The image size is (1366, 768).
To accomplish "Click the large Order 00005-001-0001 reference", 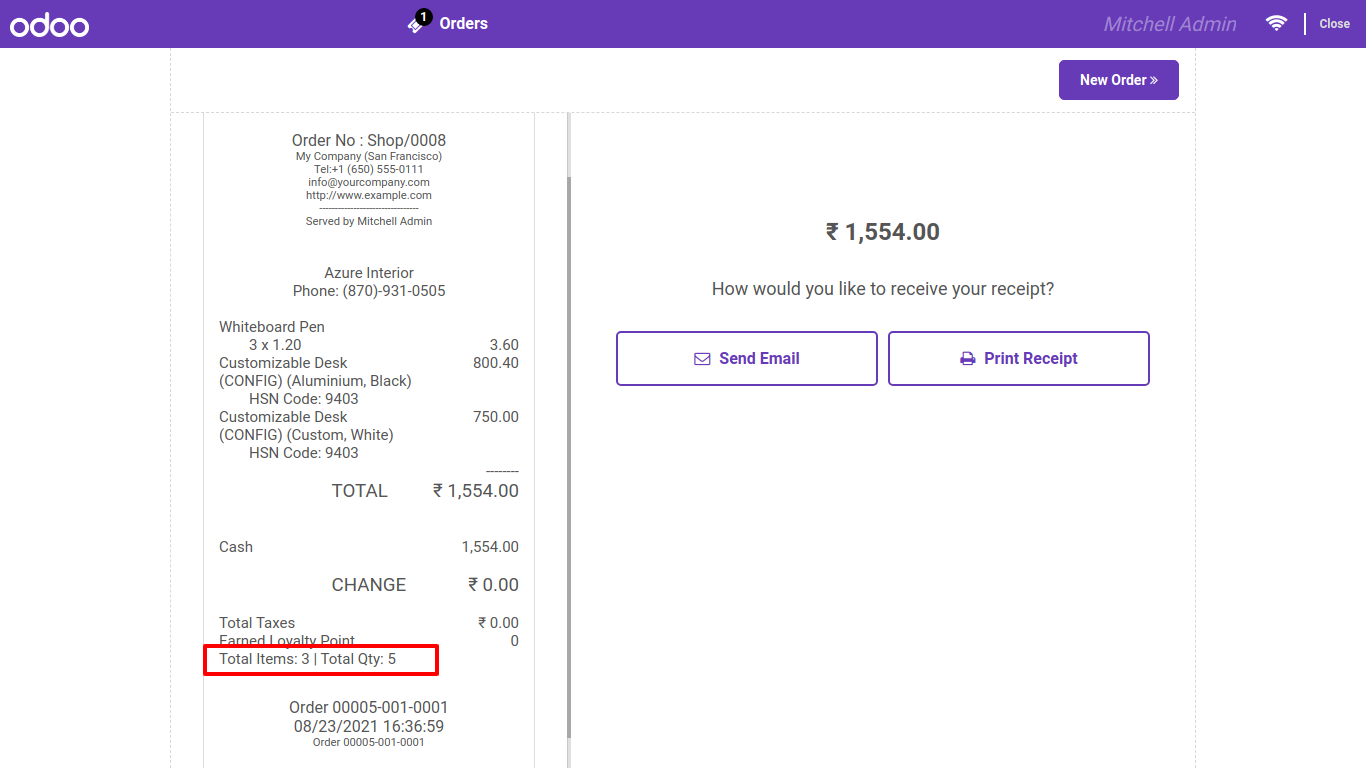I will coord(369,708).
